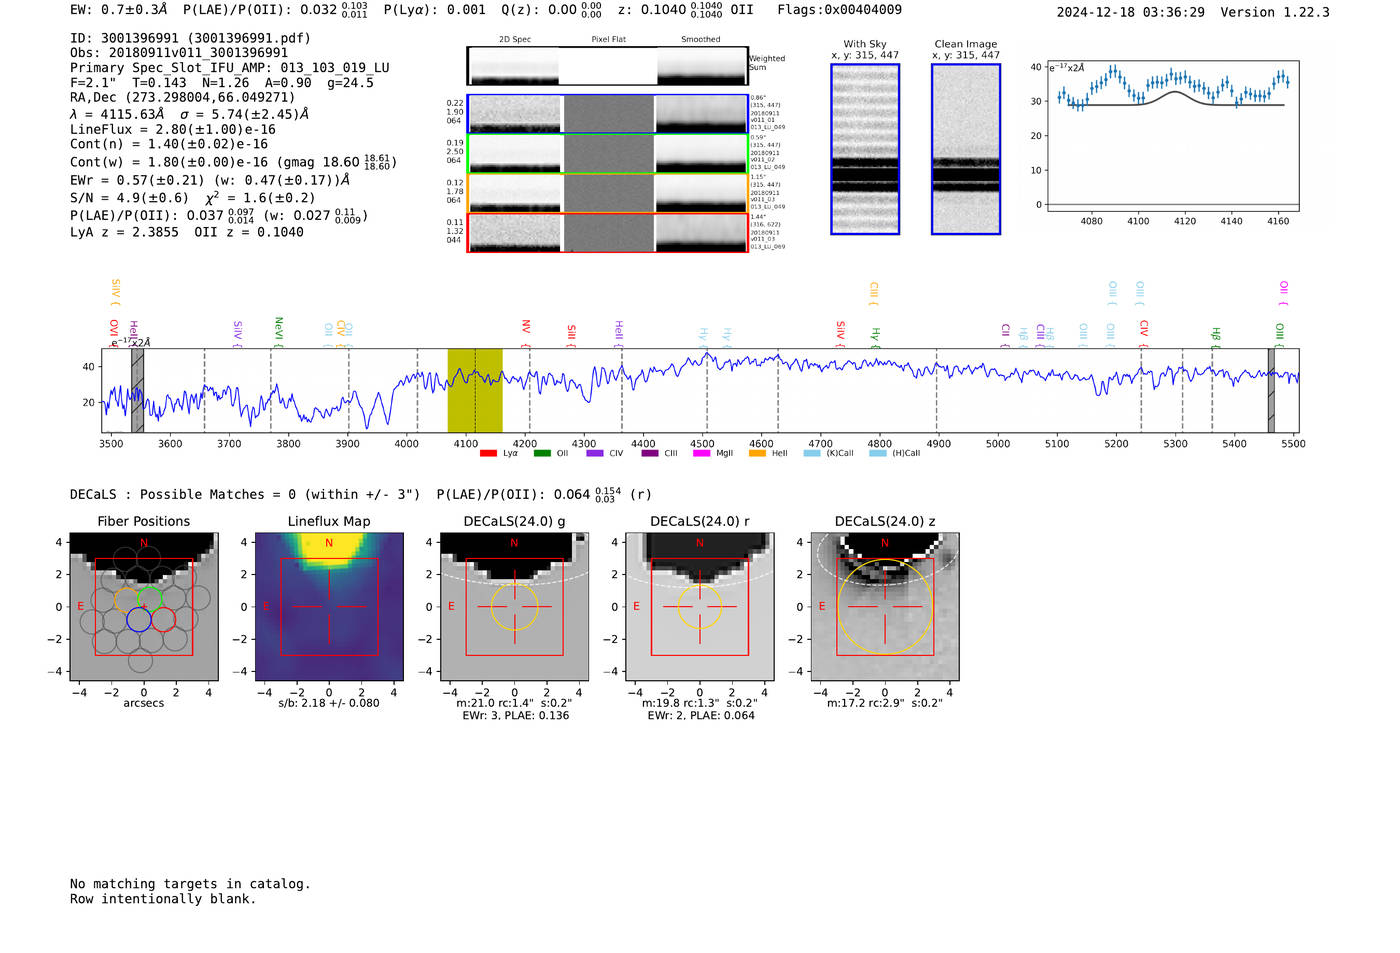Click the magenta MgII legend swatch
1400x953 pixels.
(702, 453)
